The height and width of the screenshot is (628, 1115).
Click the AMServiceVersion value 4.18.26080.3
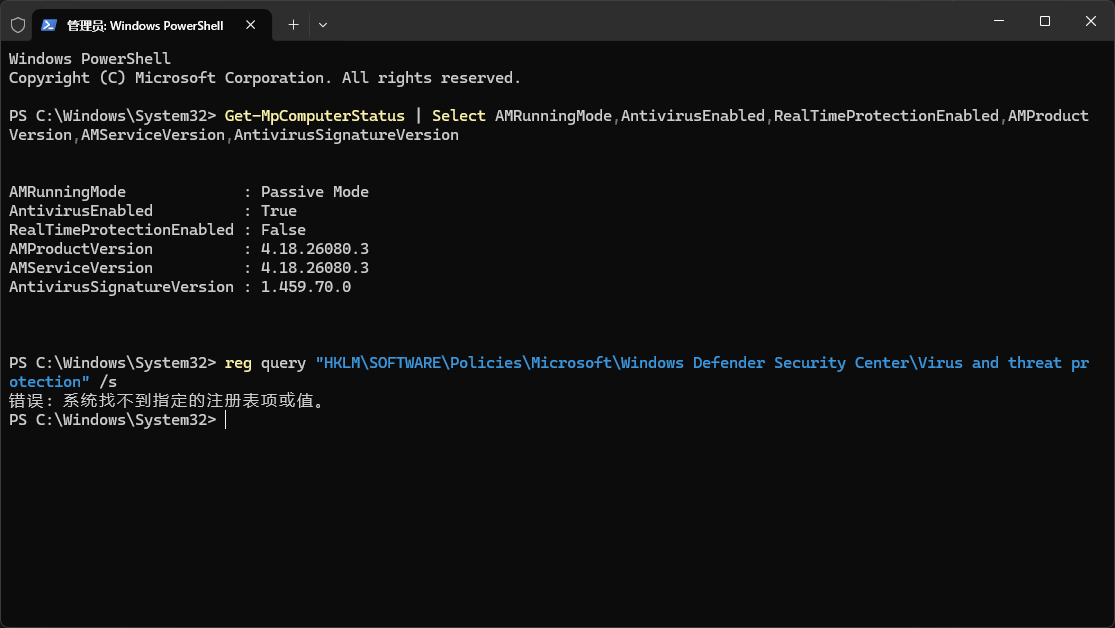pyautogui.click(x=314, y=268)
